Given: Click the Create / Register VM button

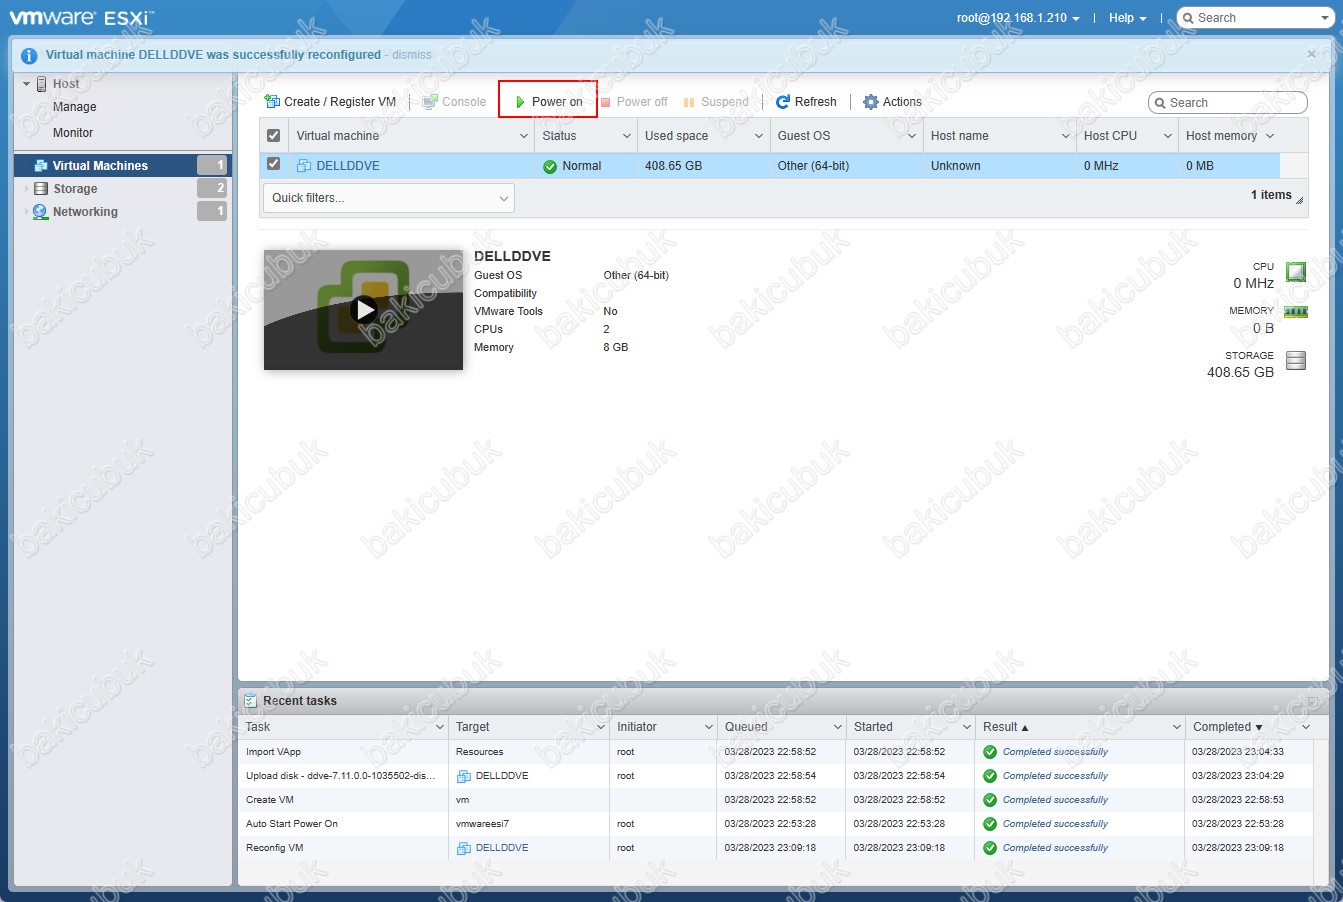Looking at the screenshot, I should [330, 102].
